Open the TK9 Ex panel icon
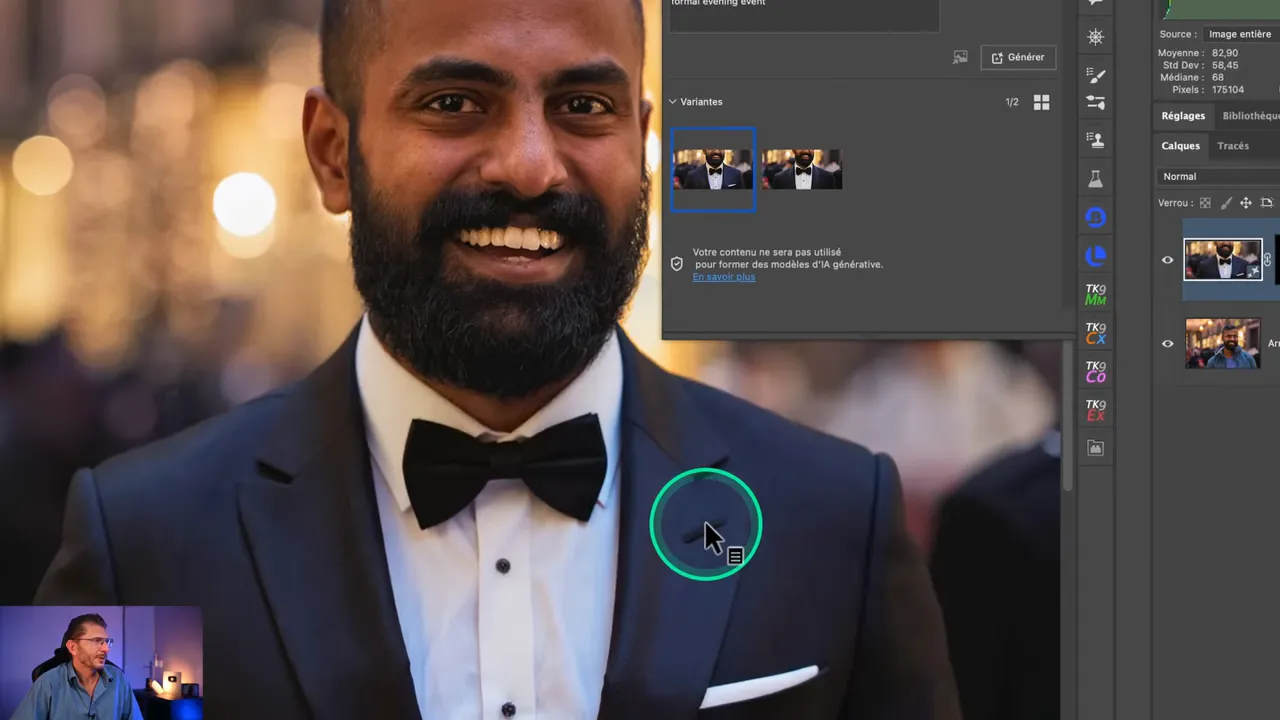 point(1096,410)
